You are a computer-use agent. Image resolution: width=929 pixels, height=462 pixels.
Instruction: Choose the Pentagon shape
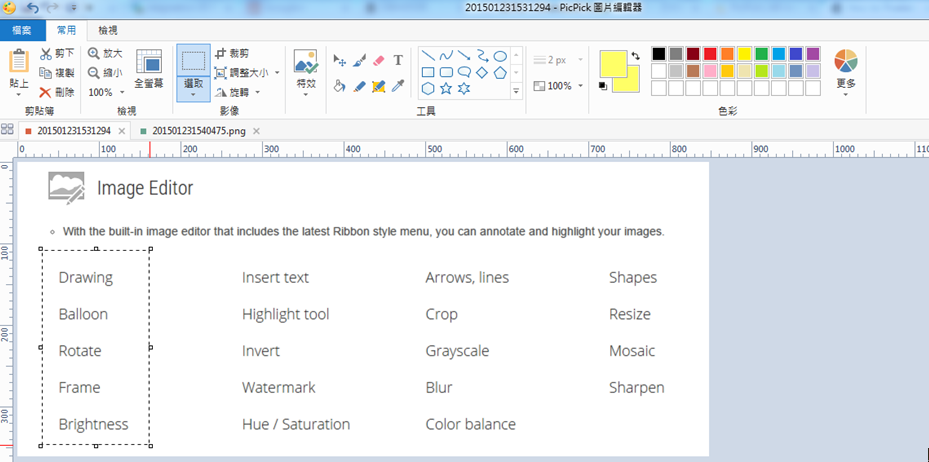pos(501,72)
